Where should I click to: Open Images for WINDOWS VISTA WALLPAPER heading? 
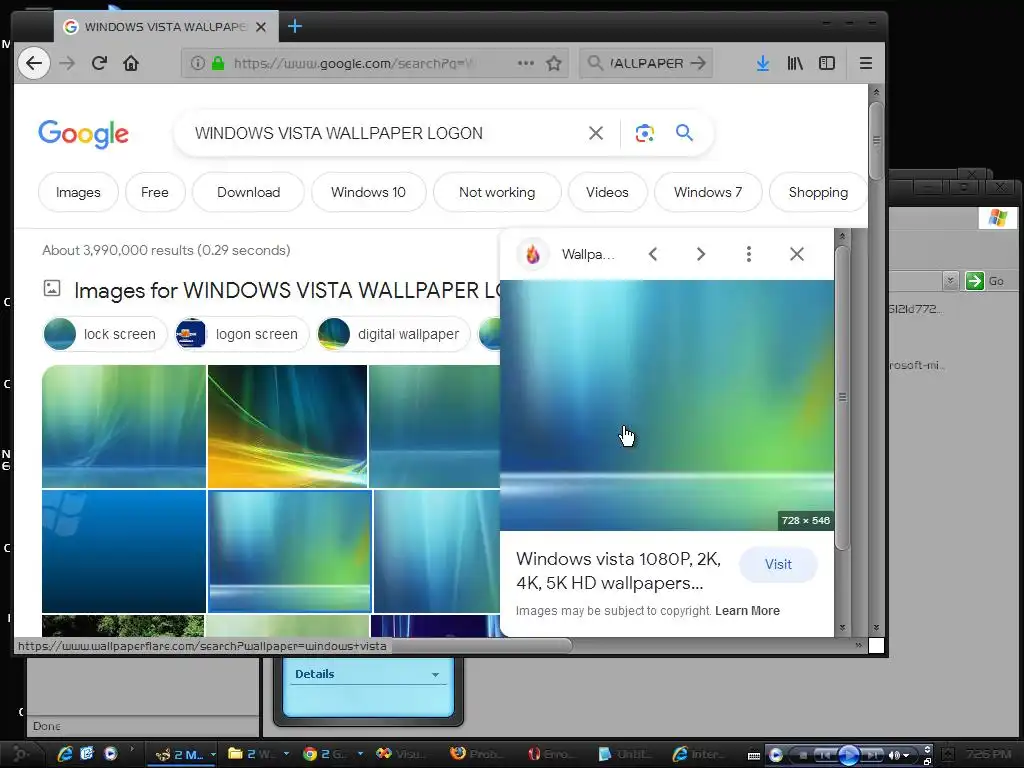tap(287, 291)
